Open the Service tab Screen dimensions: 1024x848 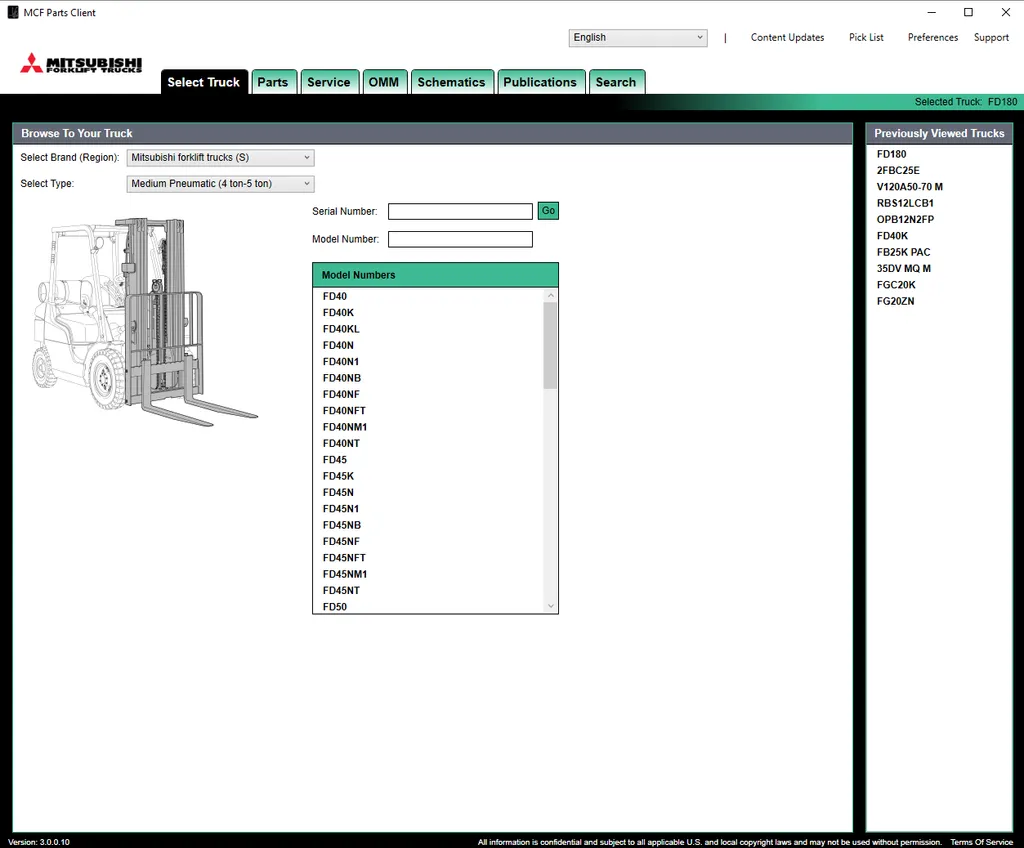click(329, 82)
